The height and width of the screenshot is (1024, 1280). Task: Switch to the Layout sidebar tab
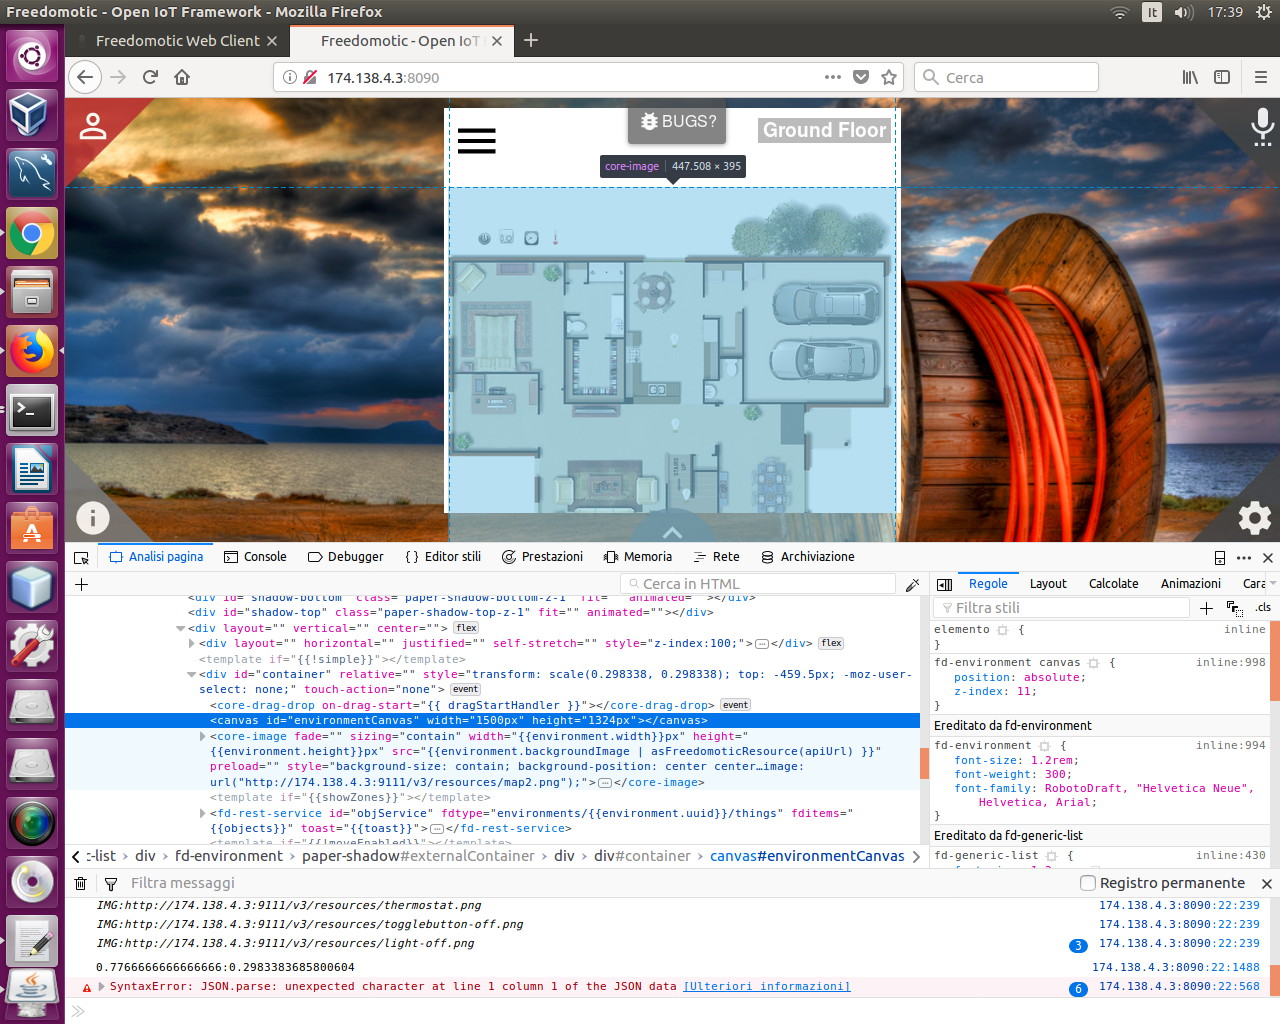click(1048, 584)
